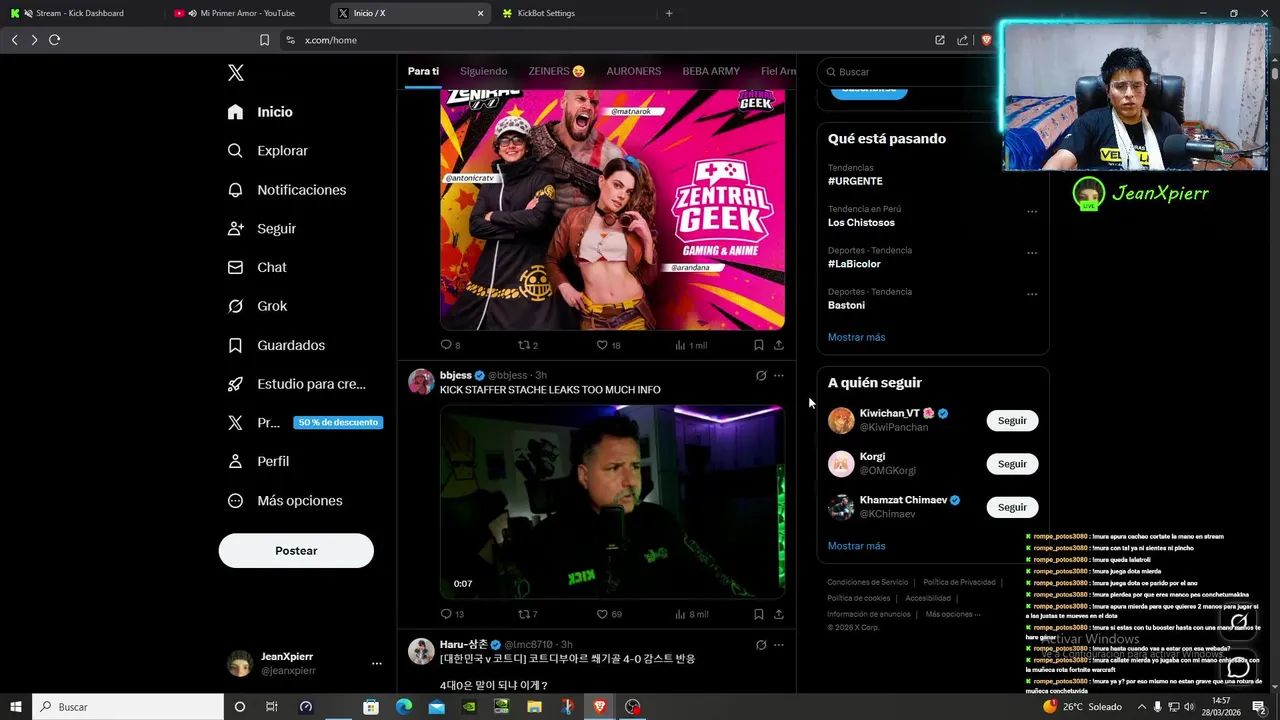Share the bbjess post

(x=779, y=614)
